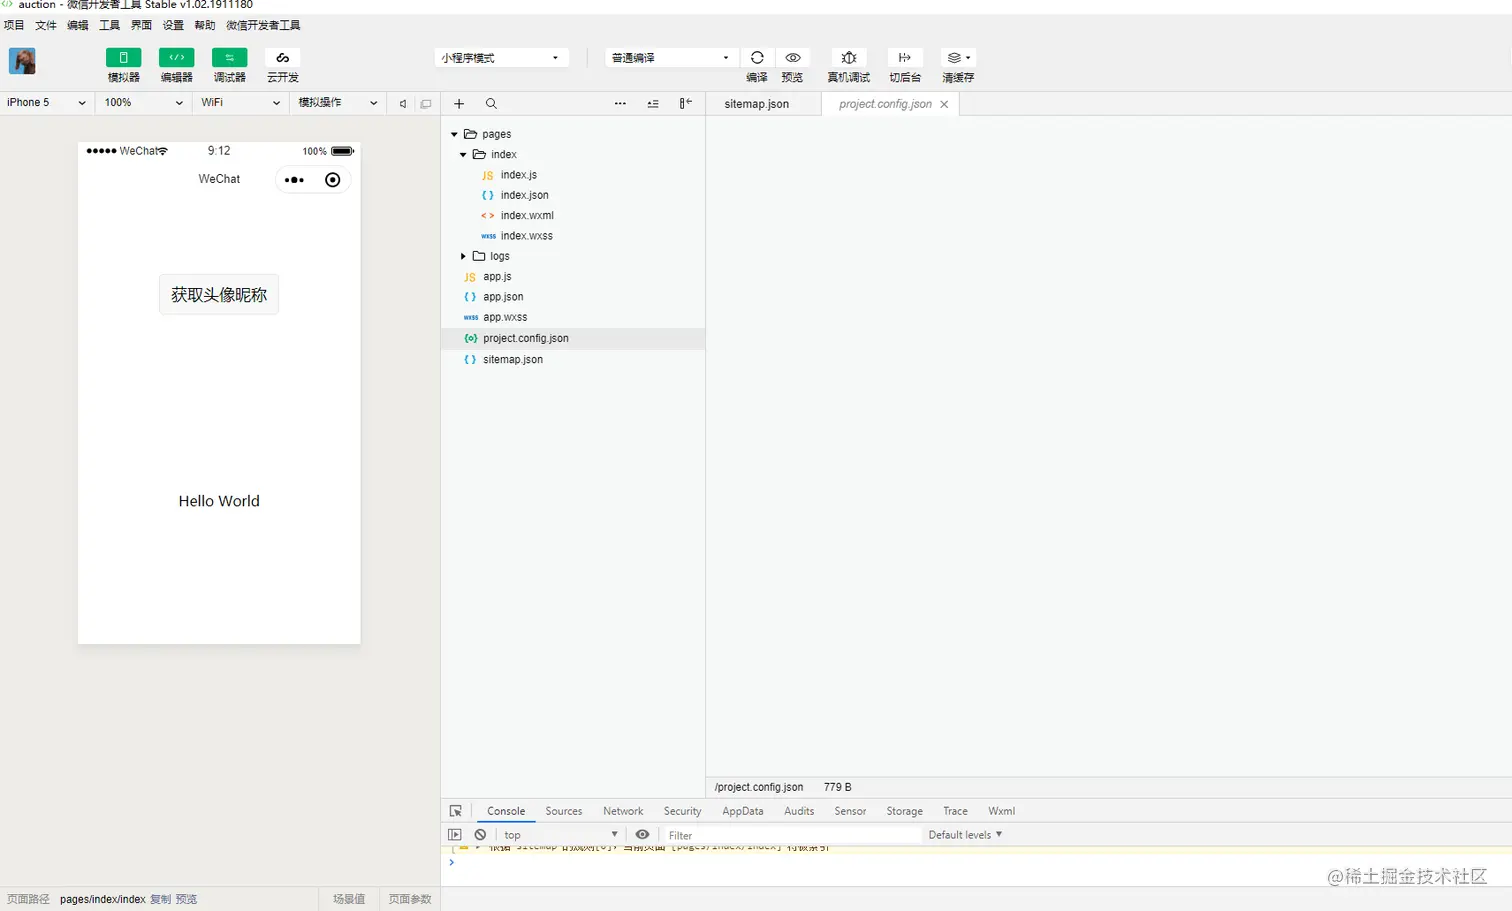Screen dimensions: 1512x911
Task: Open index.wxml in file tree
Action: [x=526, y=216]
